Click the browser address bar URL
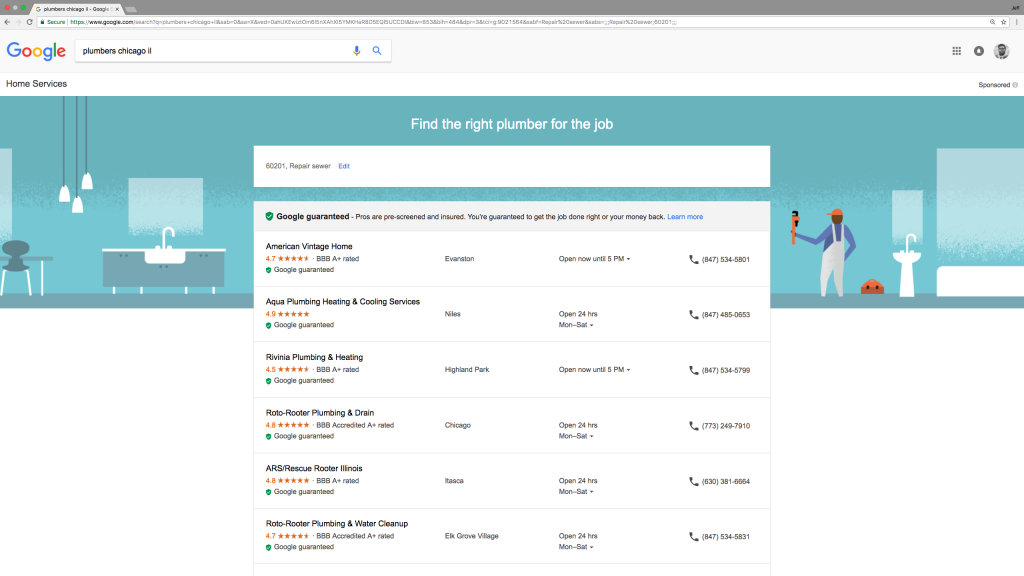 (x=372, y=22)
